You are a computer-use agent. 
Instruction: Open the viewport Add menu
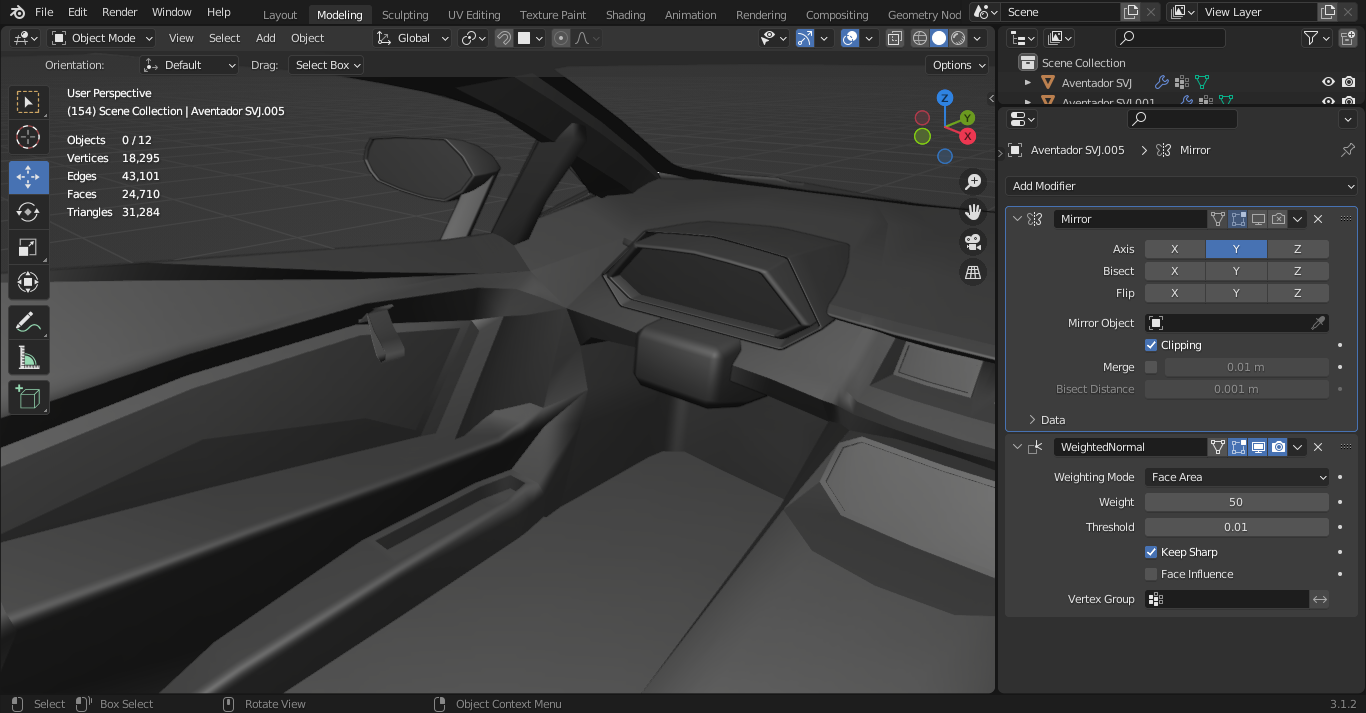[266, 38]
